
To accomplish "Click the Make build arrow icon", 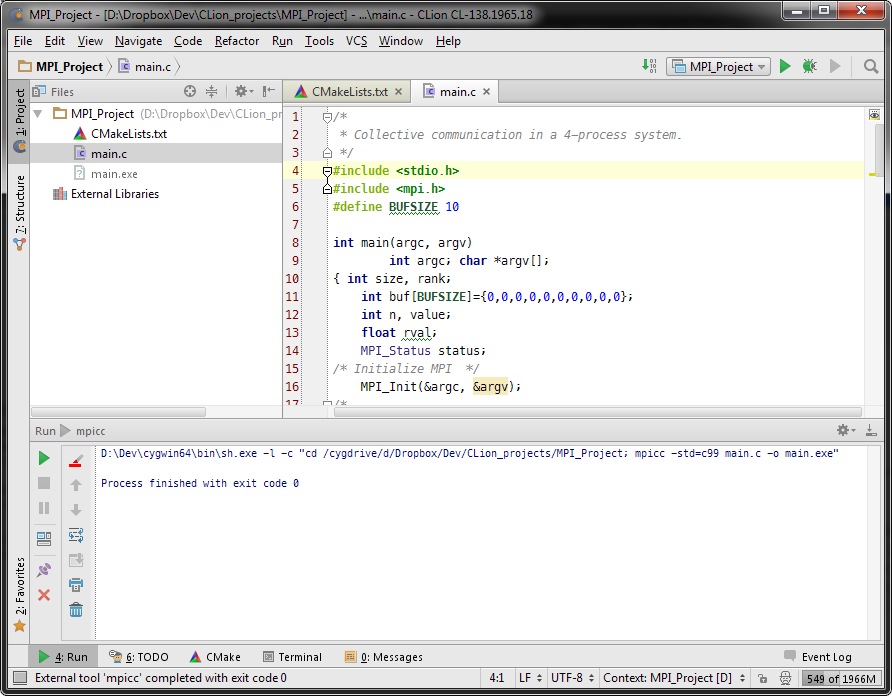I will click(x=649, y=66).
